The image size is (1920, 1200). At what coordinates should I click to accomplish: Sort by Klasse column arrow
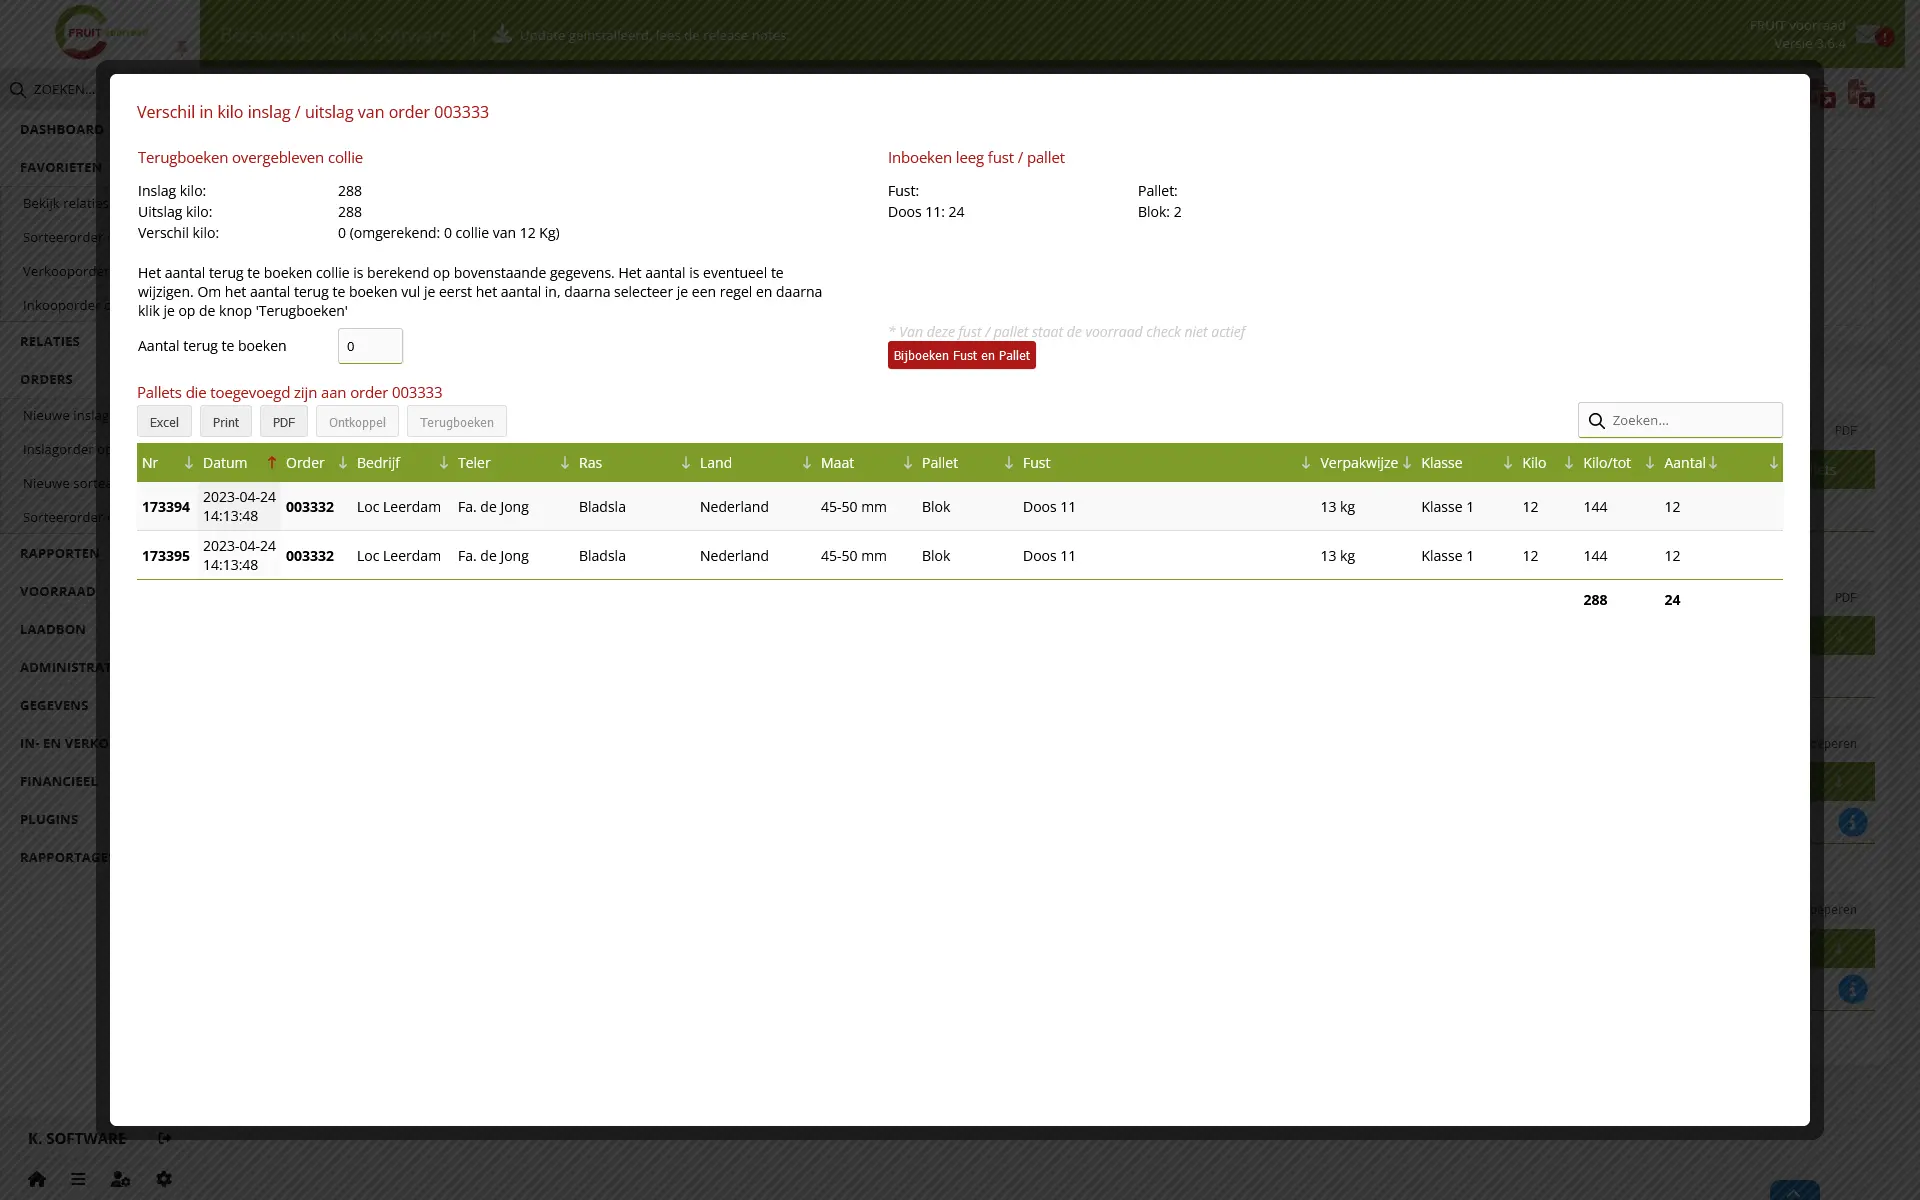[1507, 463]
